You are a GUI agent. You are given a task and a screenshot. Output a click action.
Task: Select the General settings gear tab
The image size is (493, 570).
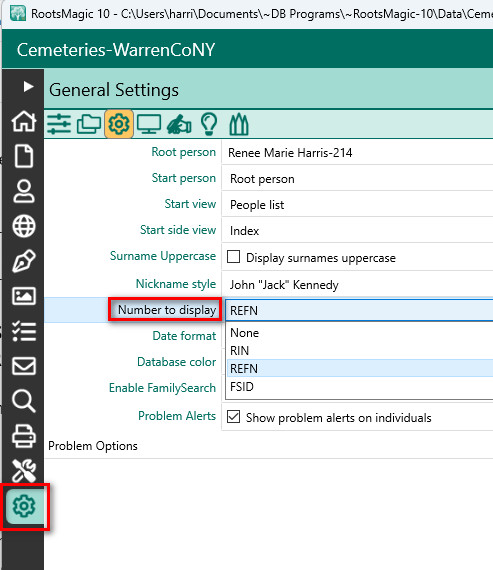click(119, 124)
